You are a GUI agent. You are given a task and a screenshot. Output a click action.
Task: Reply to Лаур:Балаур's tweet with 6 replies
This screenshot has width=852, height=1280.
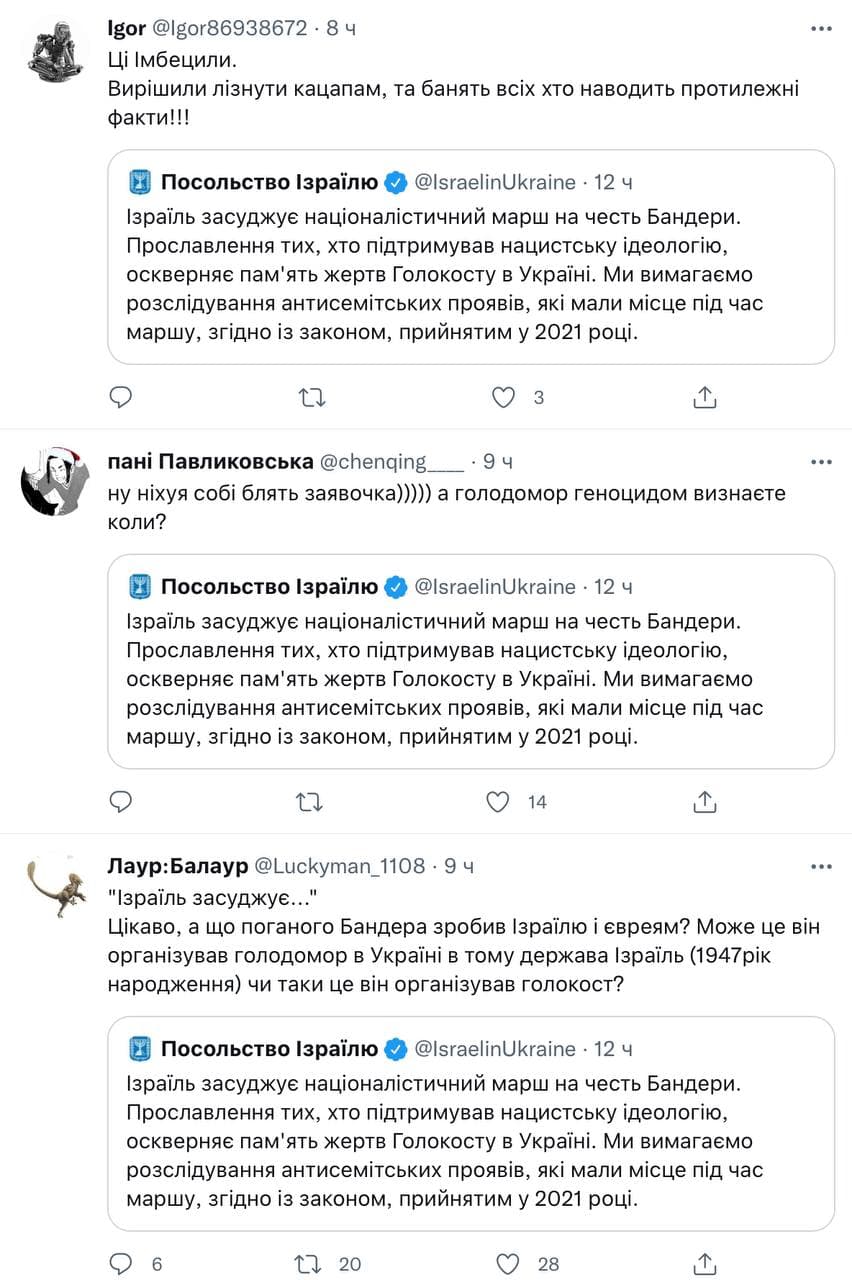(x=120, y=1264)
